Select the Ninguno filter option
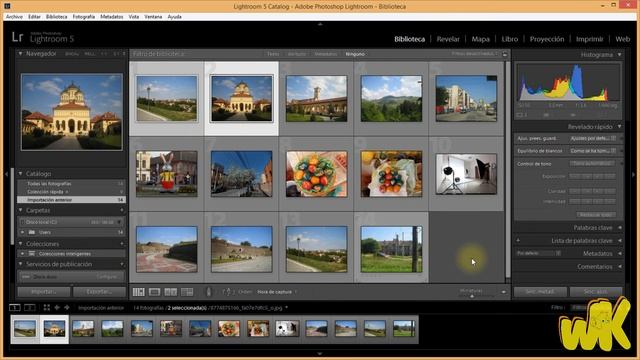The width and height of the screenshot is (640, 360). [355, 54]
